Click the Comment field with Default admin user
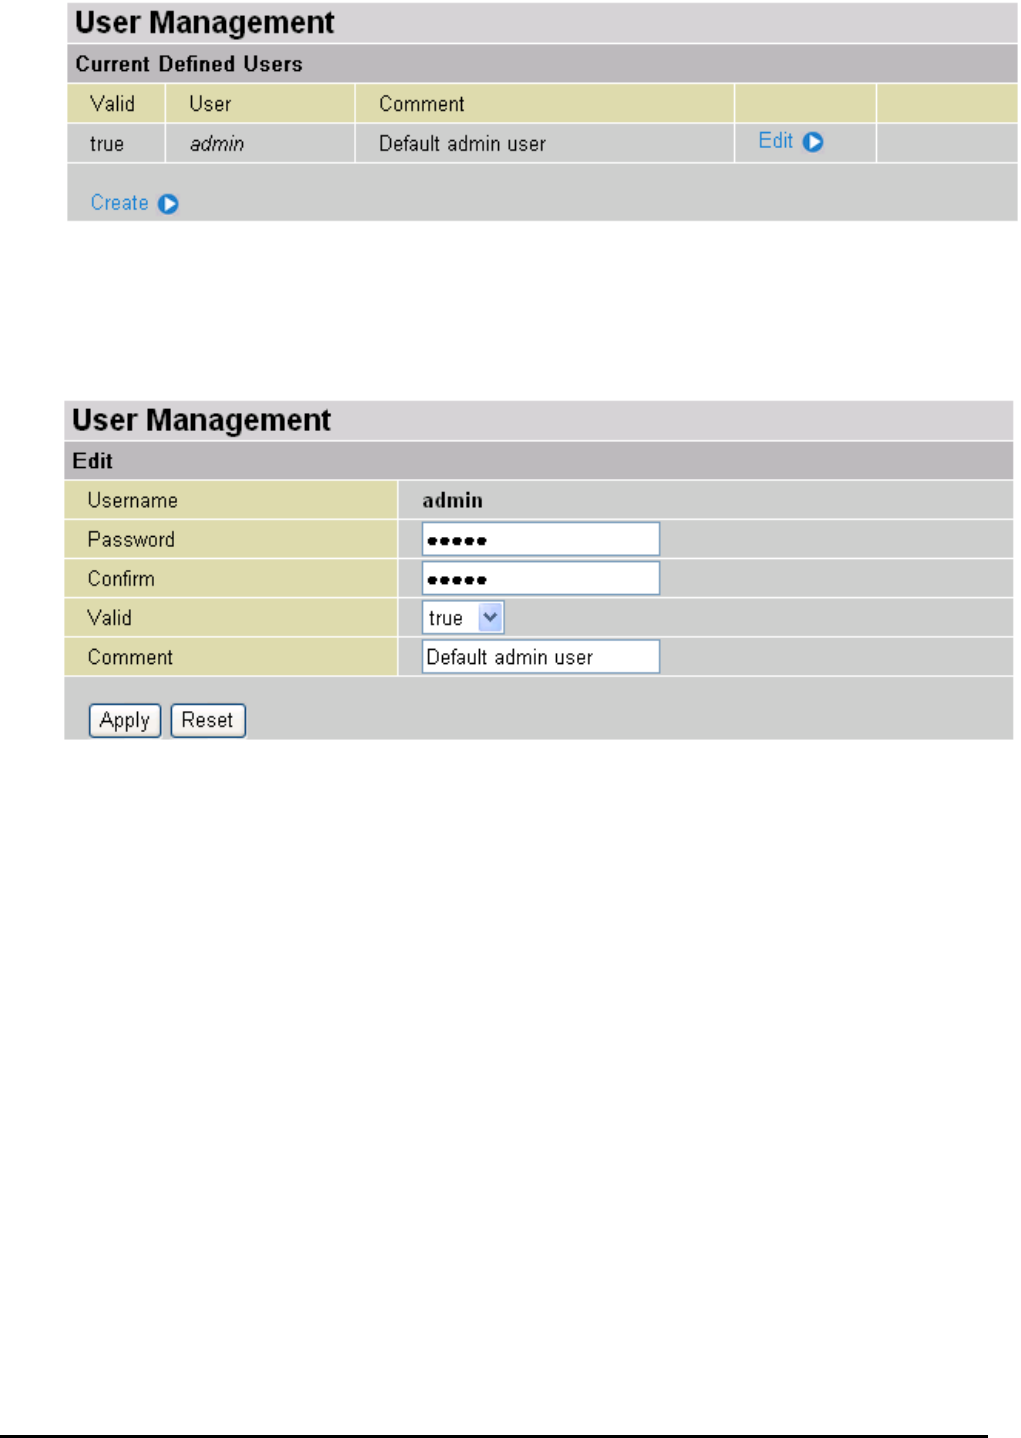The image size is (1021, 1438). click(541, 657)
